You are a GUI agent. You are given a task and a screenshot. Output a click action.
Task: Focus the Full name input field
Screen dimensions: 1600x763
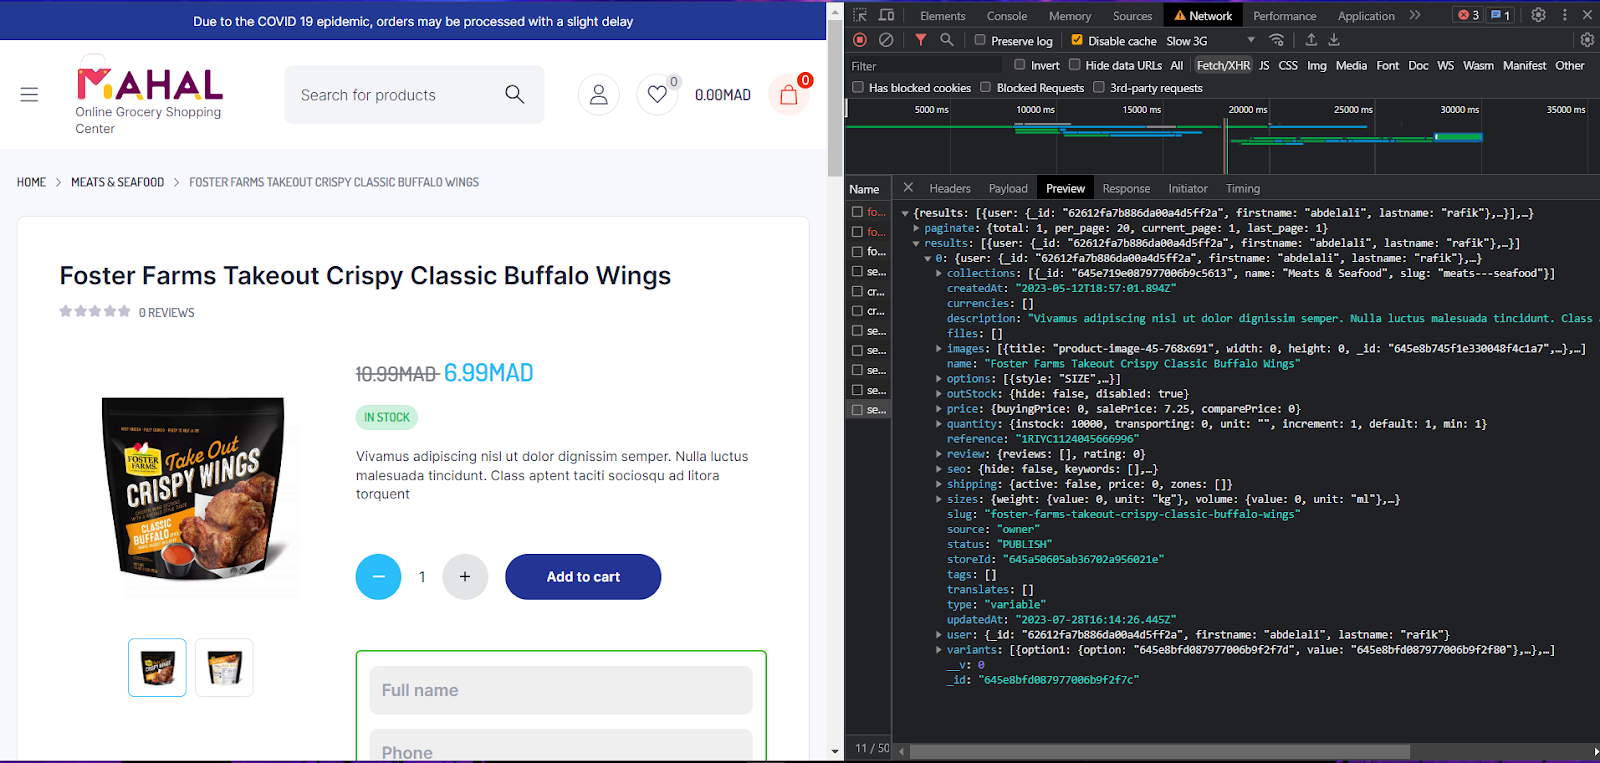tap(561, 690)
